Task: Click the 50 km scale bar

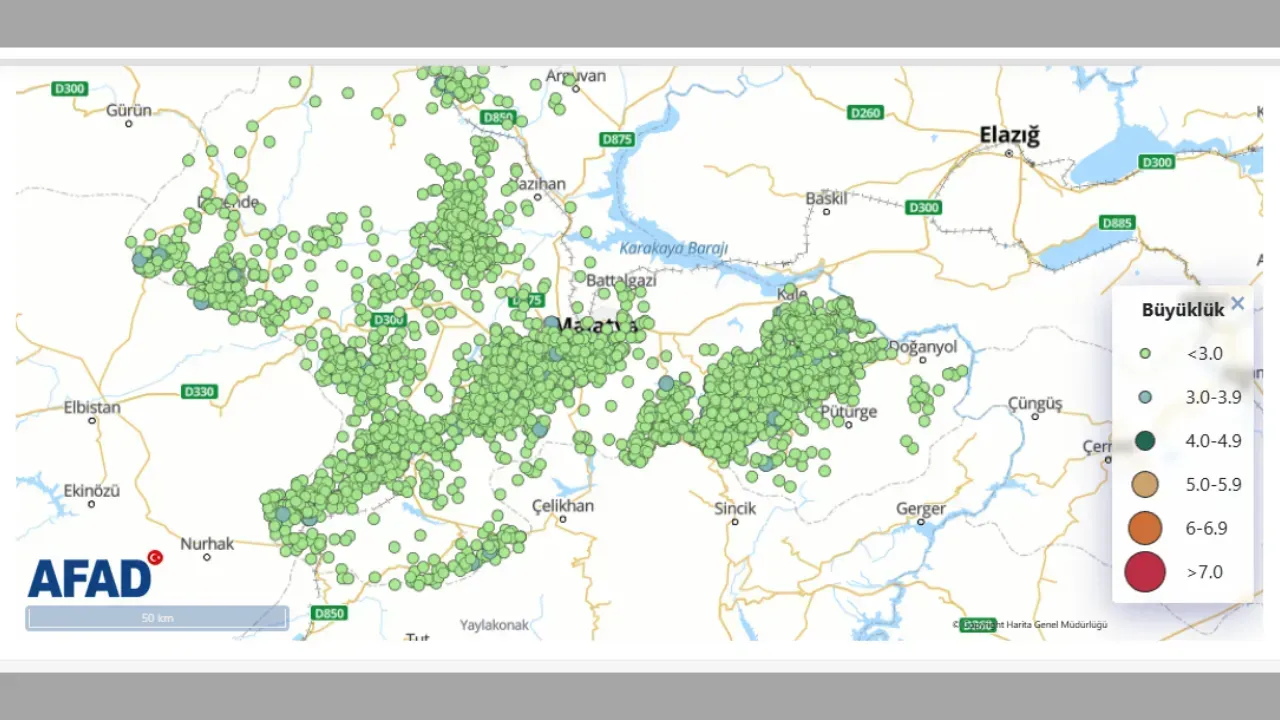Action: (157, 618)
